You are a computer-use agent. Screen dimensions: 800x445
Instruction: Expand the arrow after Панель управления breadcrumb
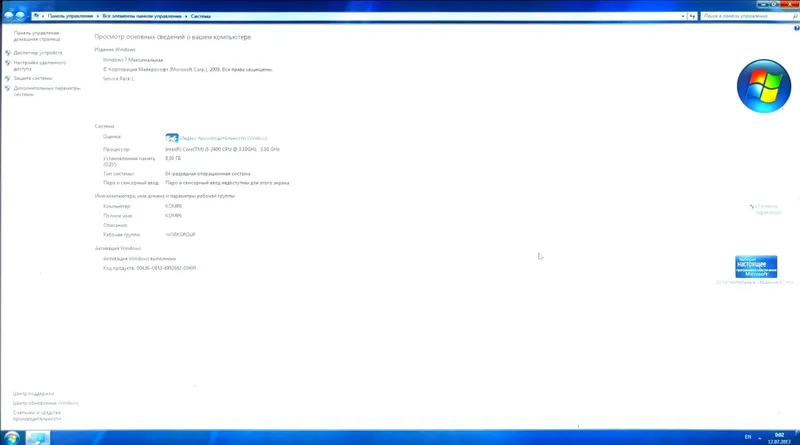(x=97, y=16)
